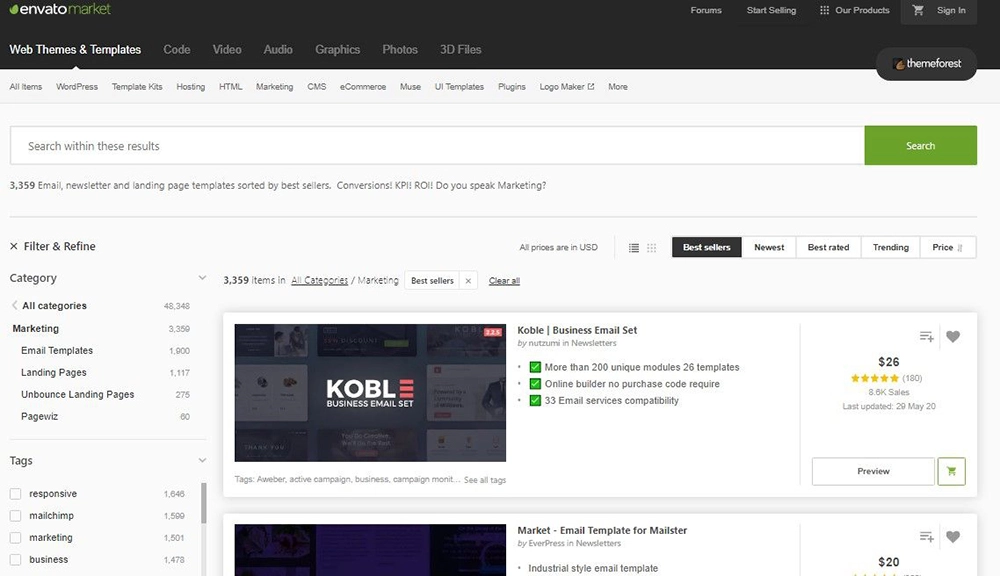Screen dimensions: 1000x576
Task: Click the Clear all filters link
Action: coord(504,281)
